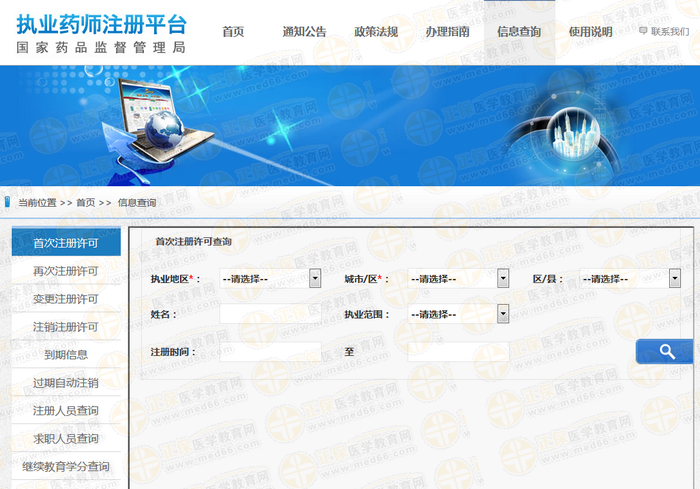This screenshot has width=700, height=489.
Task: Click the 联系我们 chat icon
Action: pyautogui.click(x=643, y=32)
